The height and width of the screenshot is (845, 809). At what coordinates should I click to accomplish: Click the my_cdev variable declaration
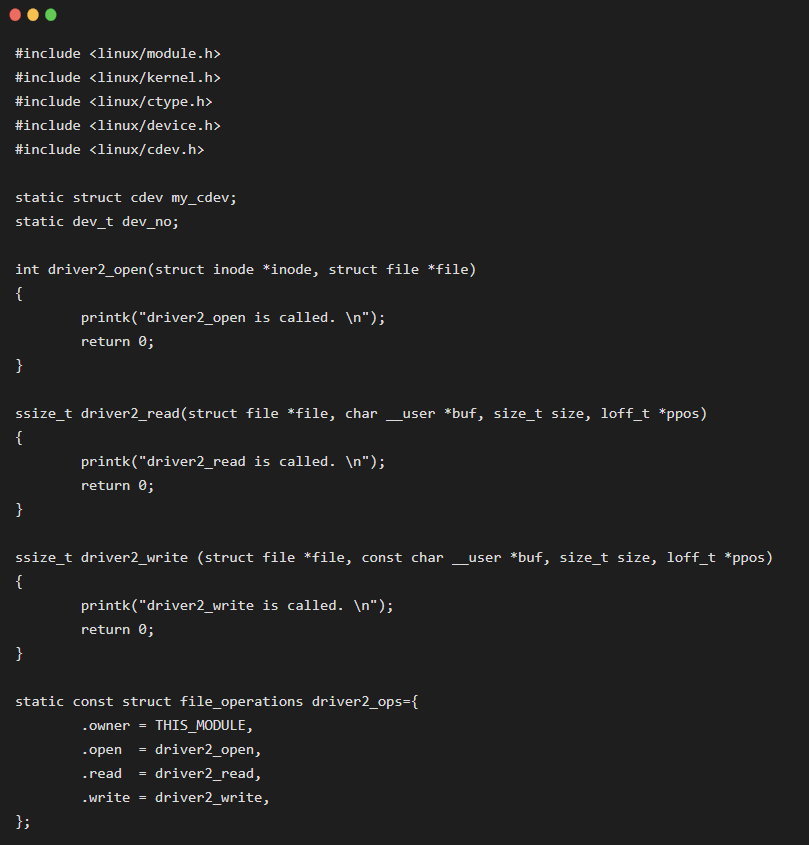[126, 198]
